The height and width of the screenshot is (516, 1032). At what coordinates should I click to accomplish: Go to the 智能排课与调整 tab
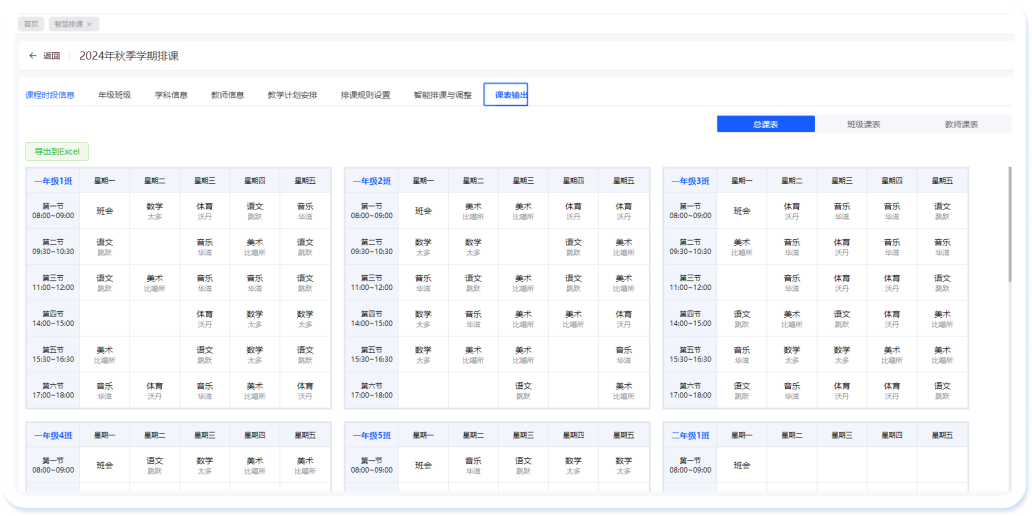443,95
